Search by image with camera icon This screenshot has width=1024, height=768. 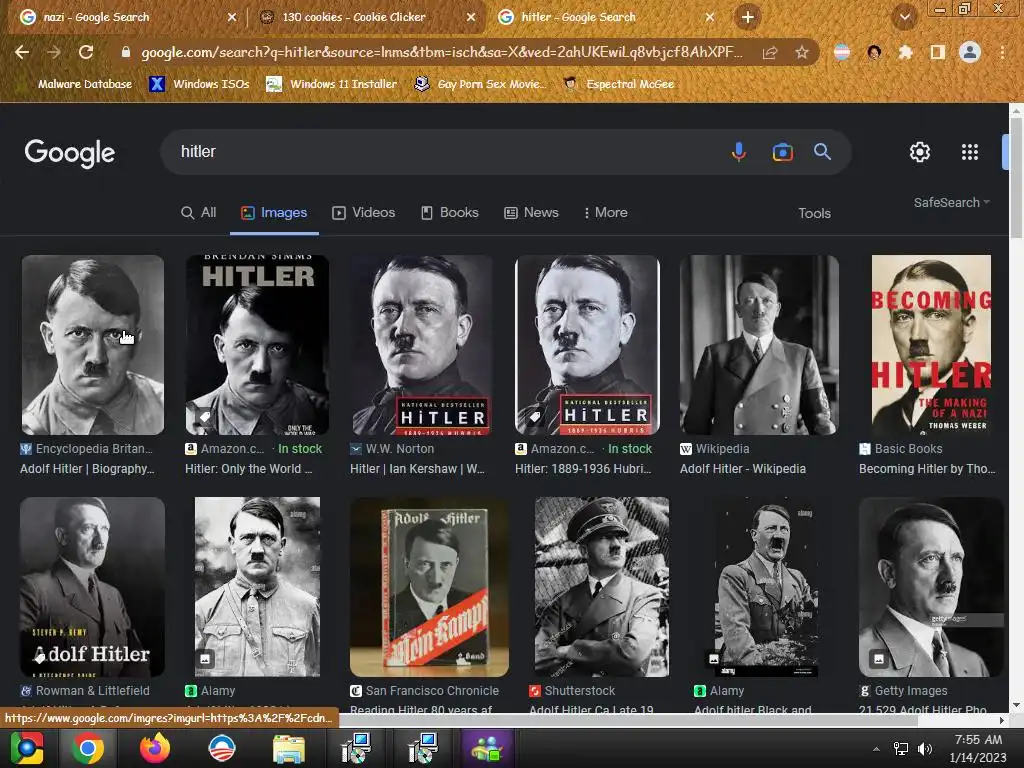point(782,152)
